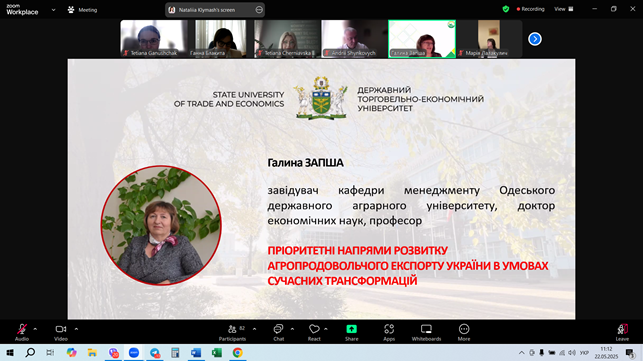Open Whiteboards

coord(426,332)
